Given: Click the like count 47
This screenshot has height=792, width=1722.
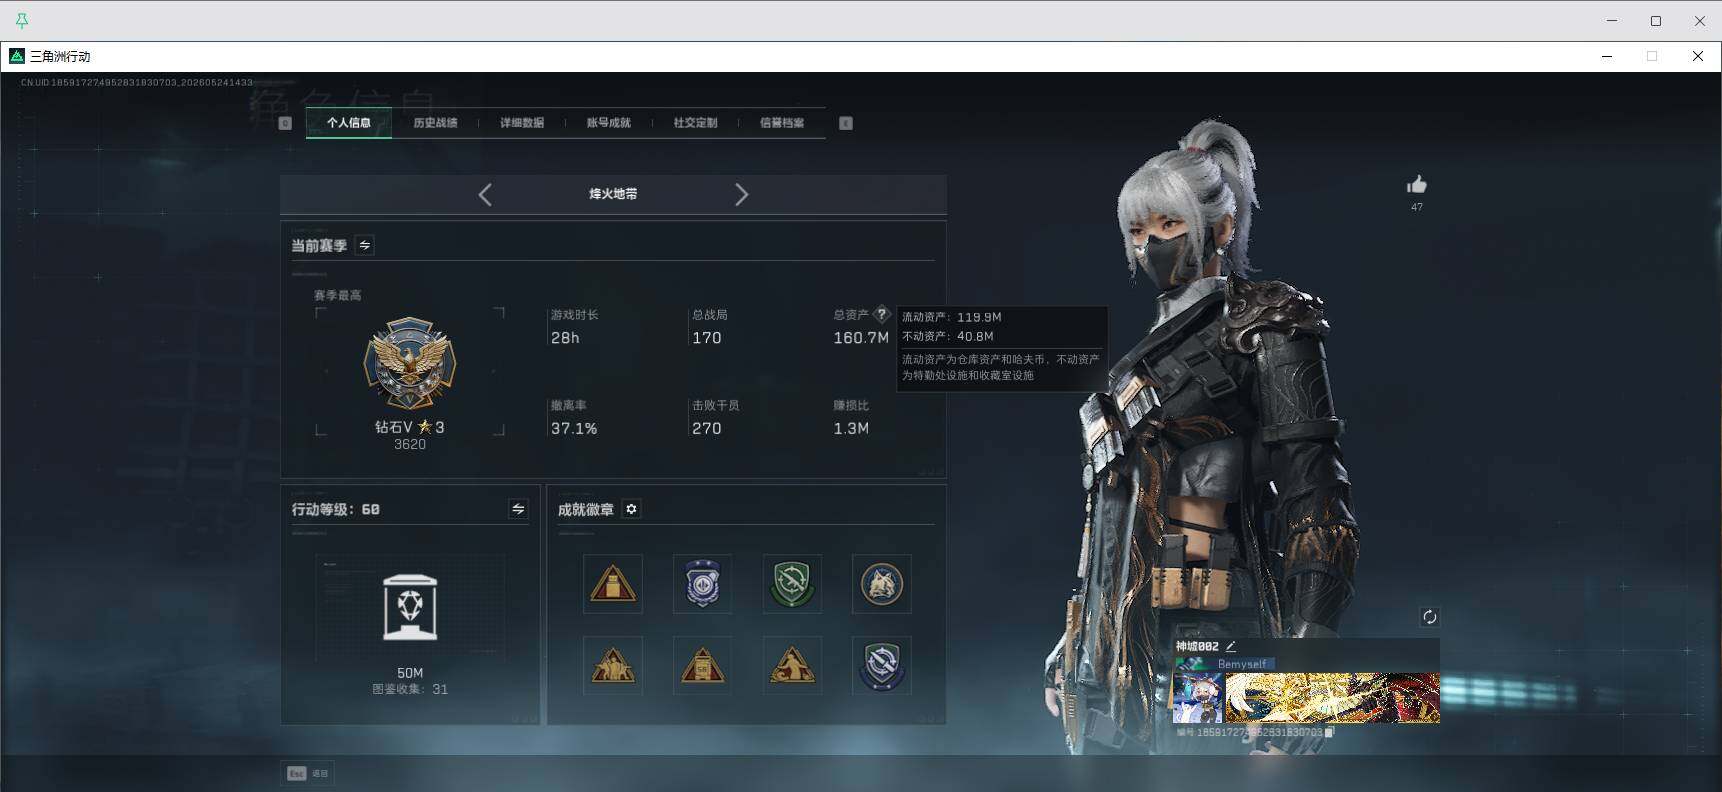Looking at the screenshot, I should click(x=1417, y=207).
